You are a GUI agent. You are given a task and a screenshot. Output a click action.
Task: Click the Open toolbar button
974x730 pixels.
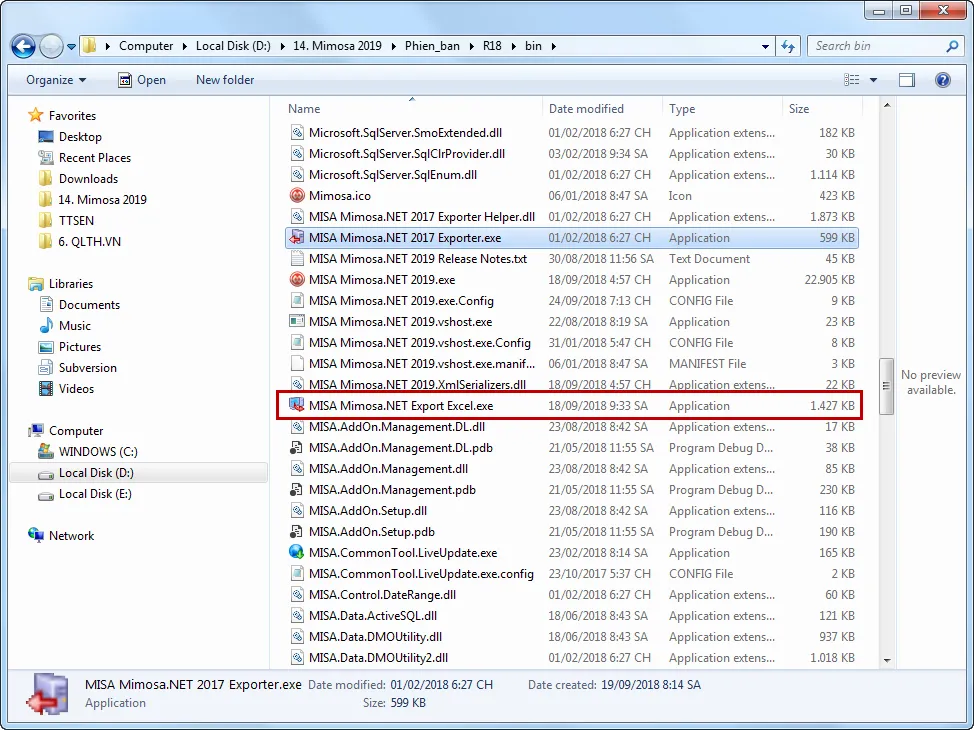pos(142,80)
